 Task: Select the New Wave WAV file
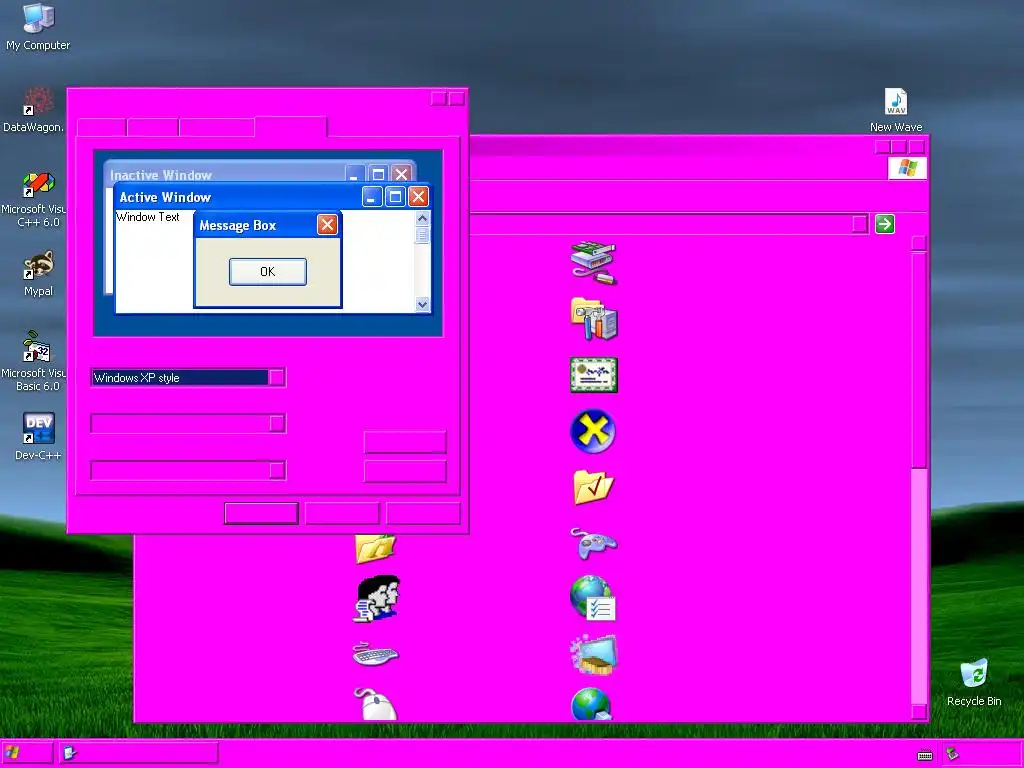[x=895, y=110]
